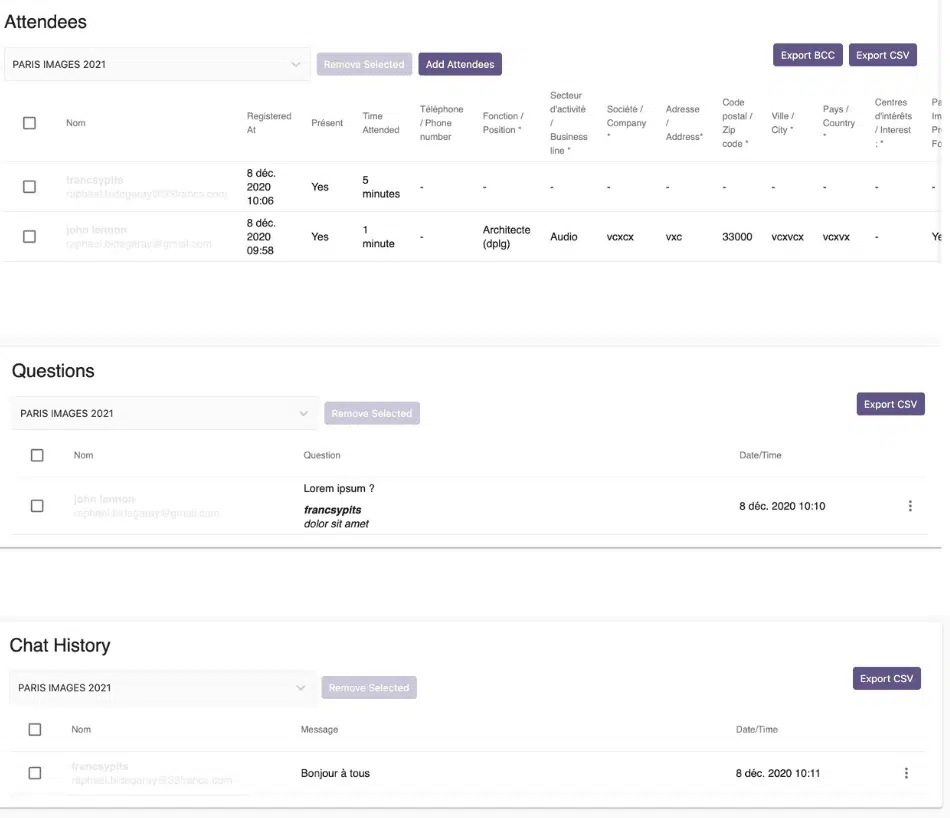Expand the Questions event dropdown PARIS IMAGES 2021
The width and height of the screenshot is (950, 818).
(x=164, y=413)
